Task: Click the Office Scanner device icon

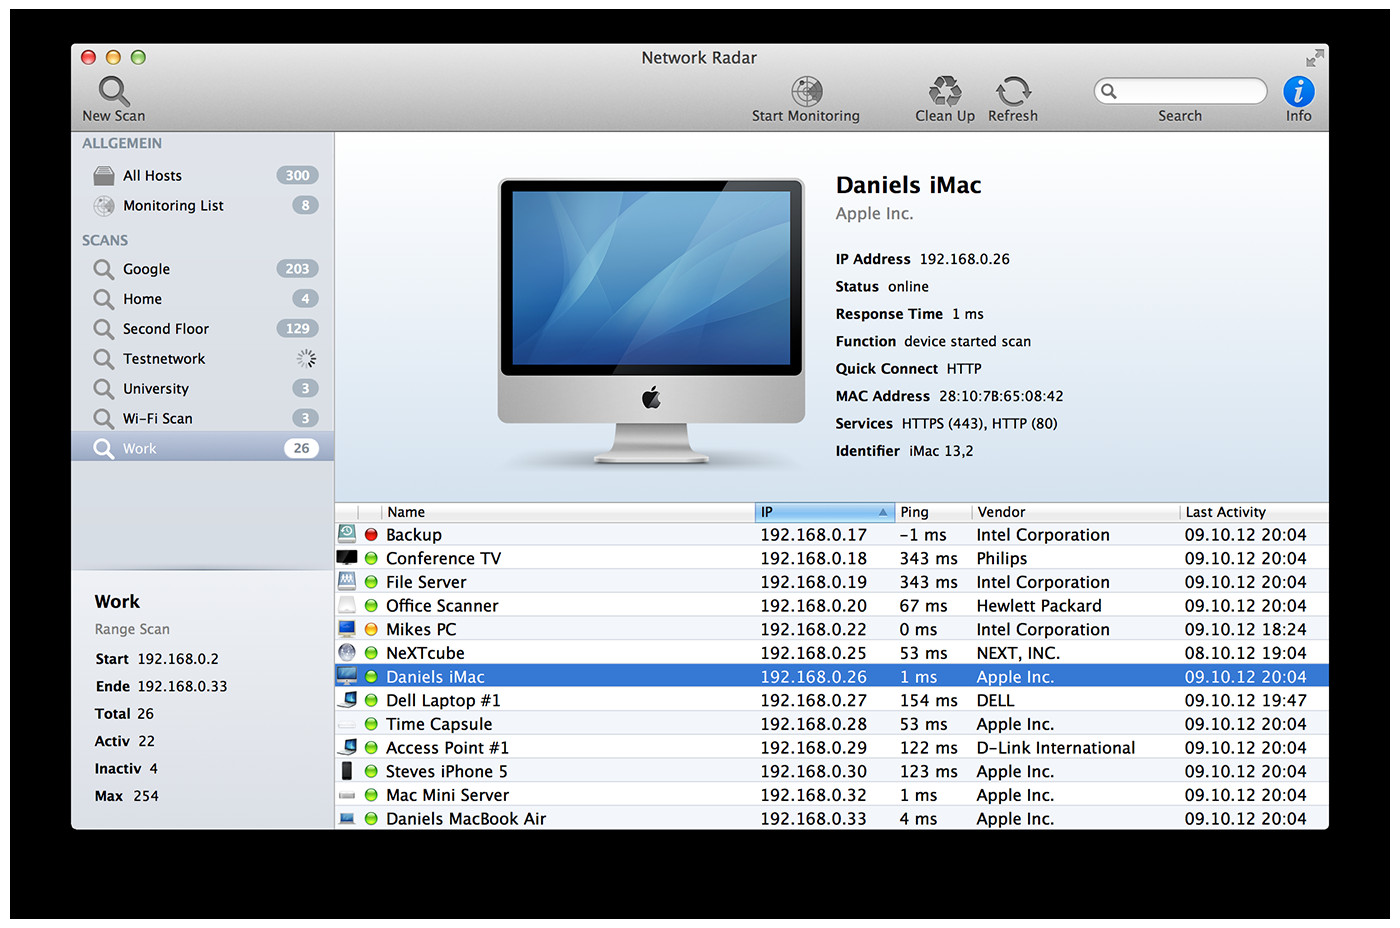Action: pos(347,605)
